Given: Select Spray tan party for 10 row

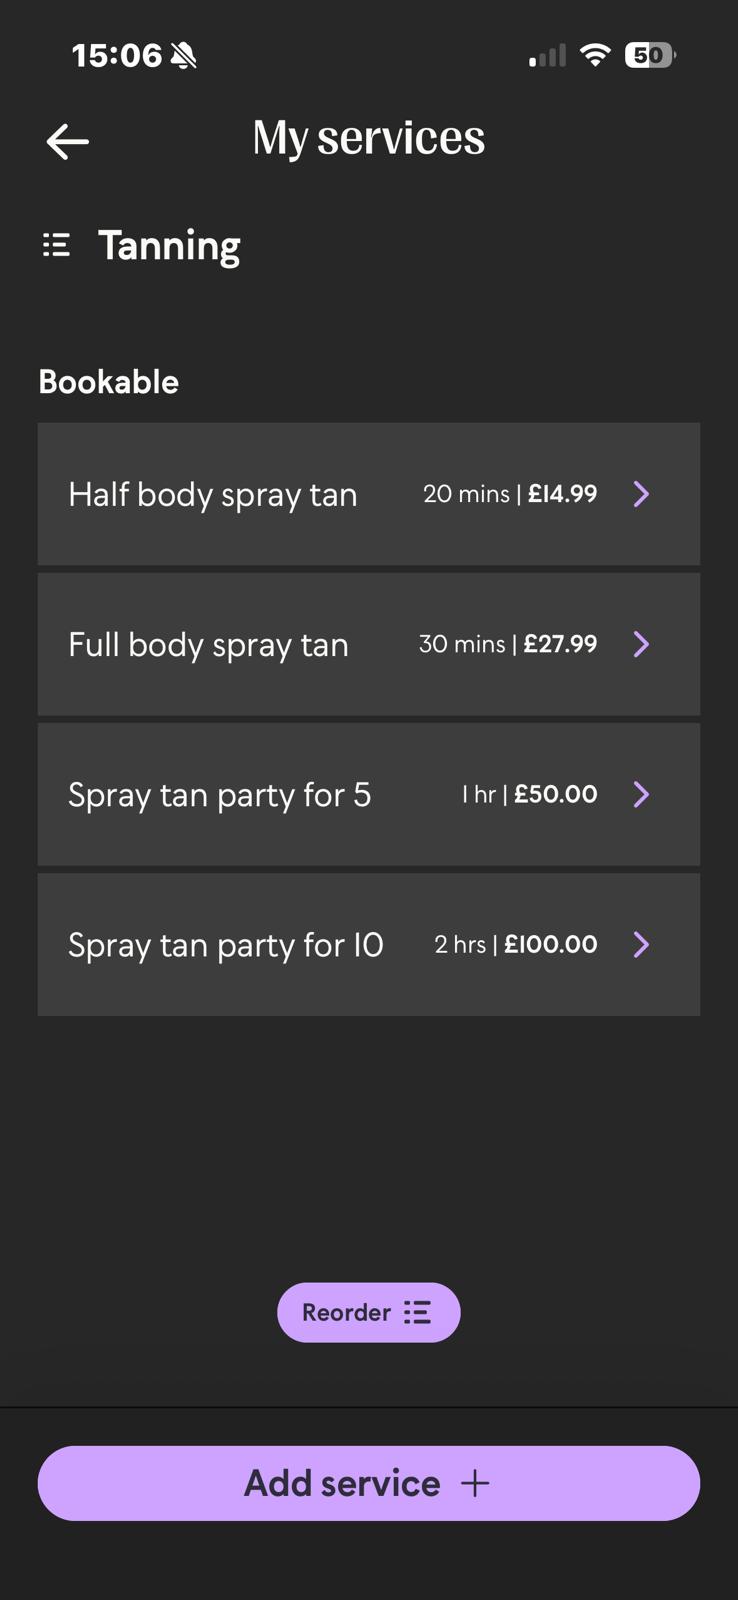Looking at the screenshot, I should coord(225,945).
